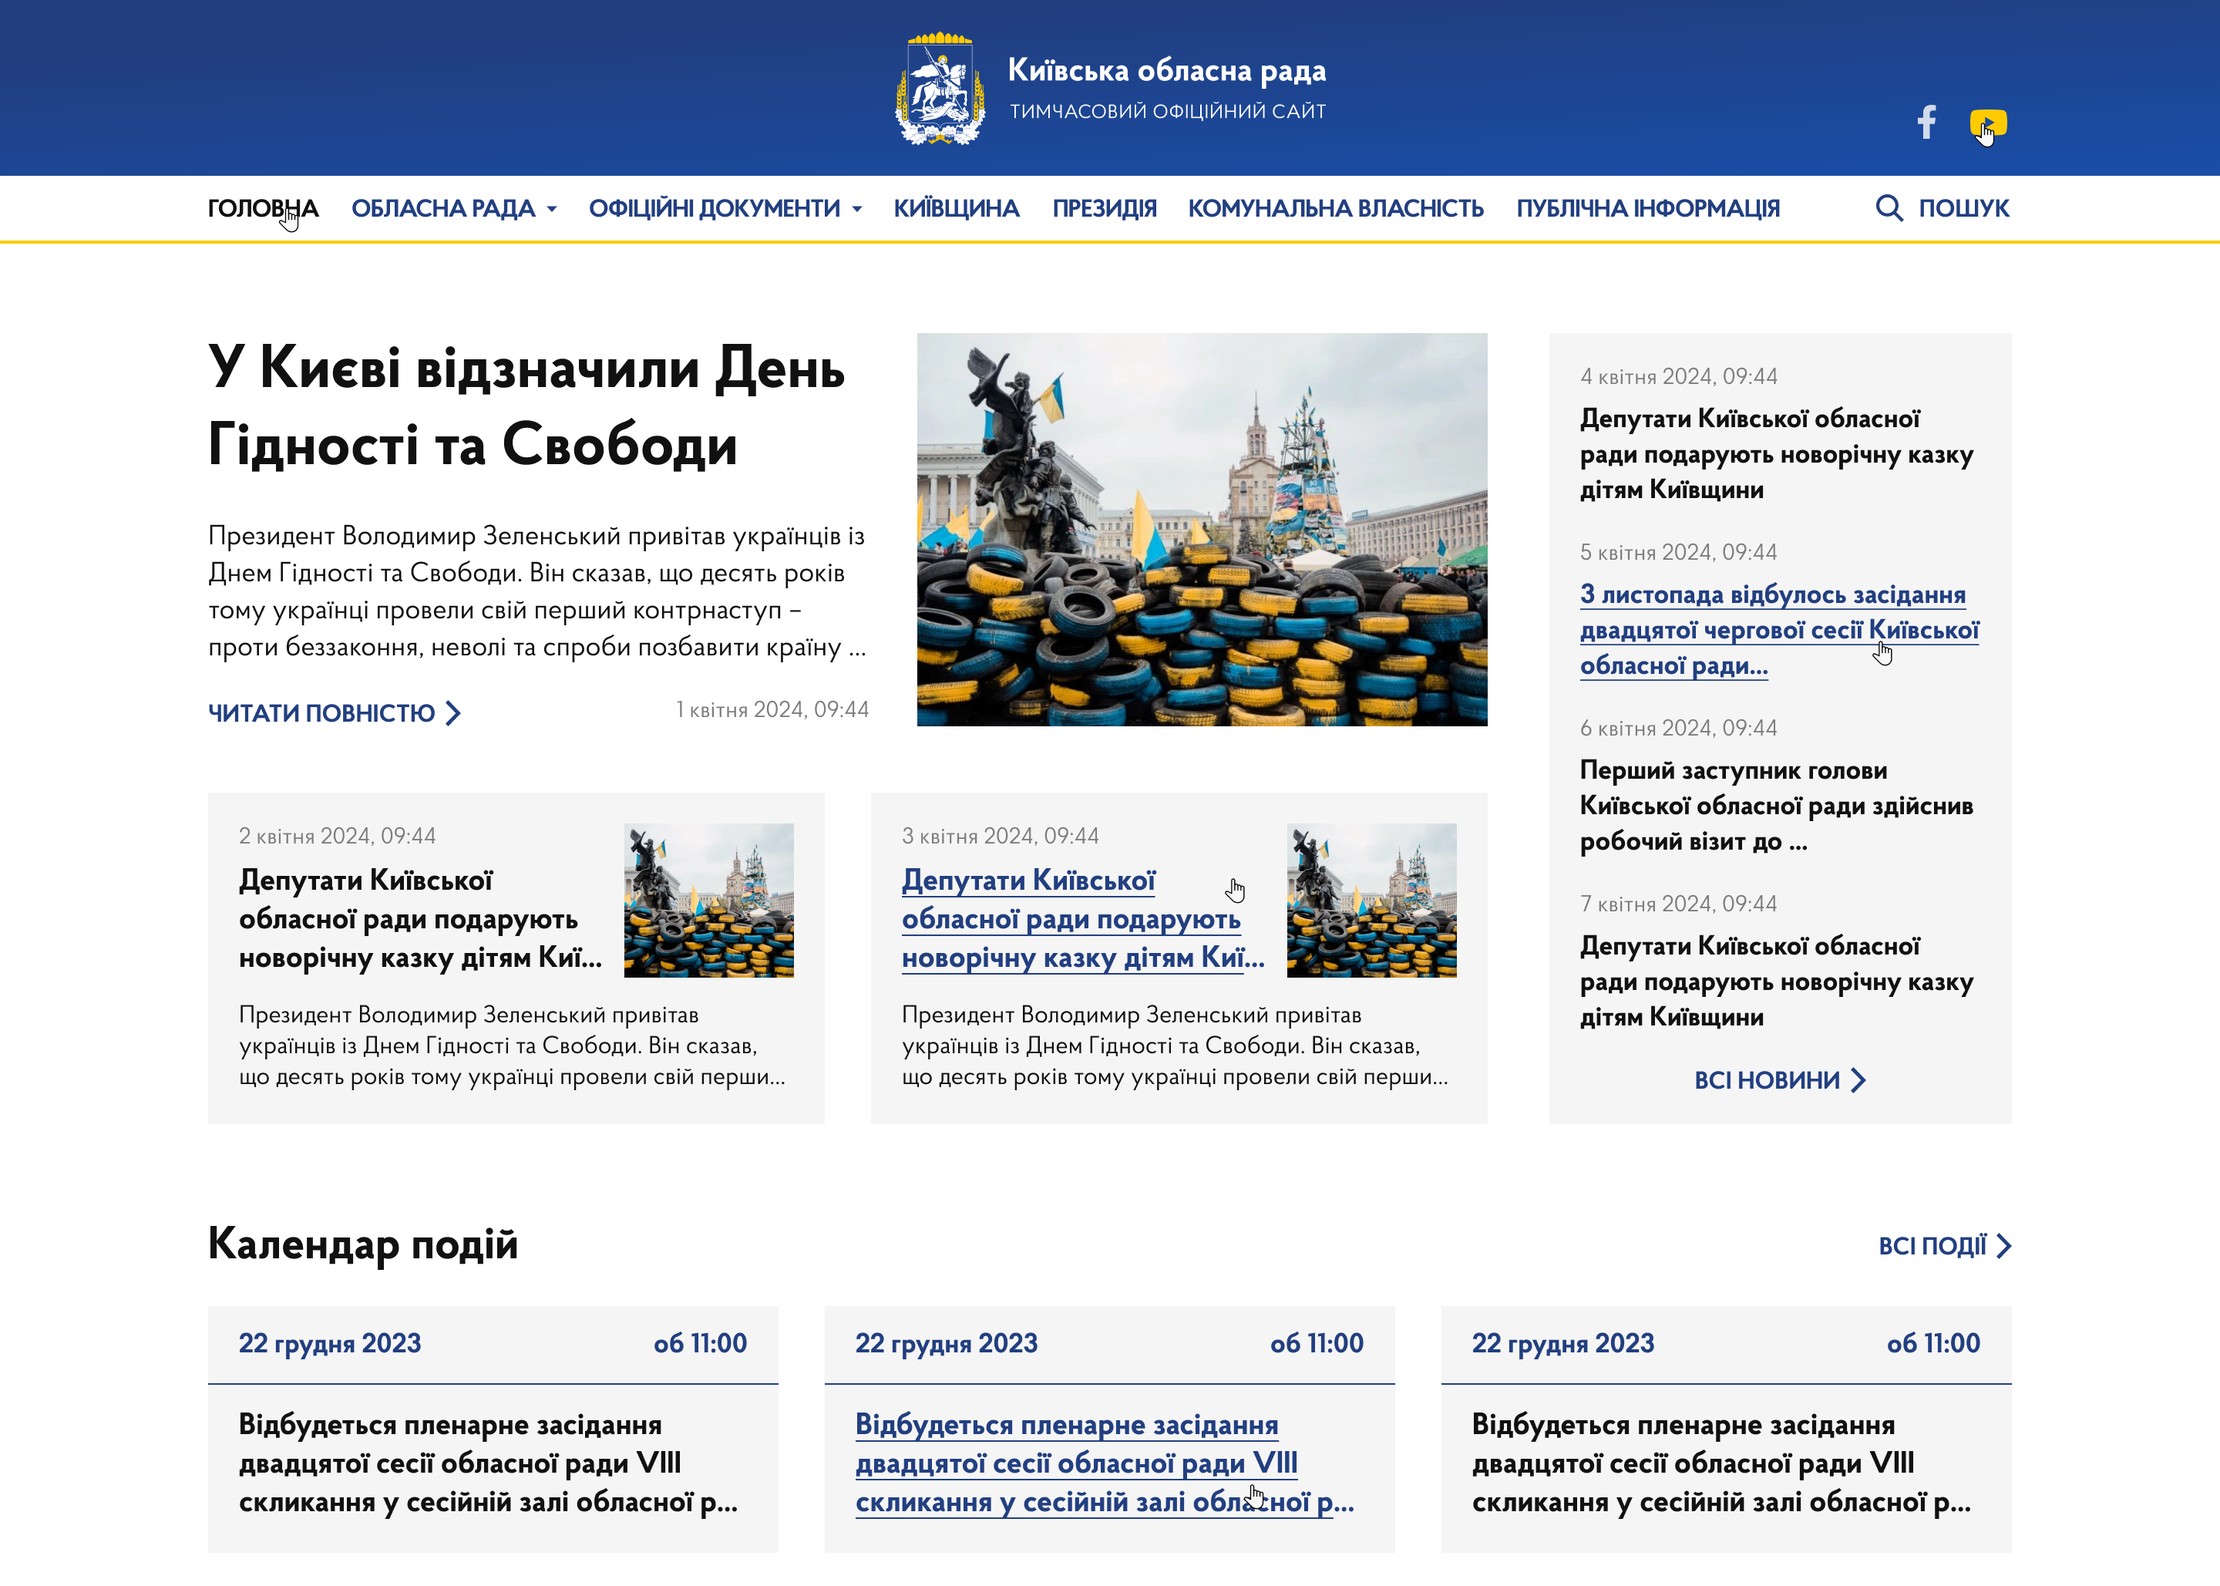
Task: Open thumbnail in the 3 квітня 2024 news card
Action: (x=1372, y=900)
